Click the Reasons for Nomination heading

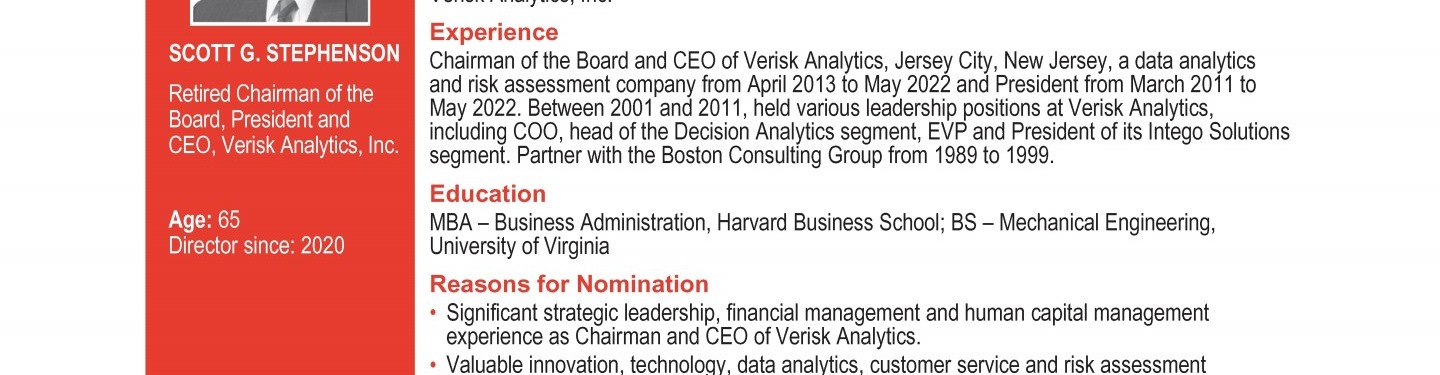click(x=569, y=283)
